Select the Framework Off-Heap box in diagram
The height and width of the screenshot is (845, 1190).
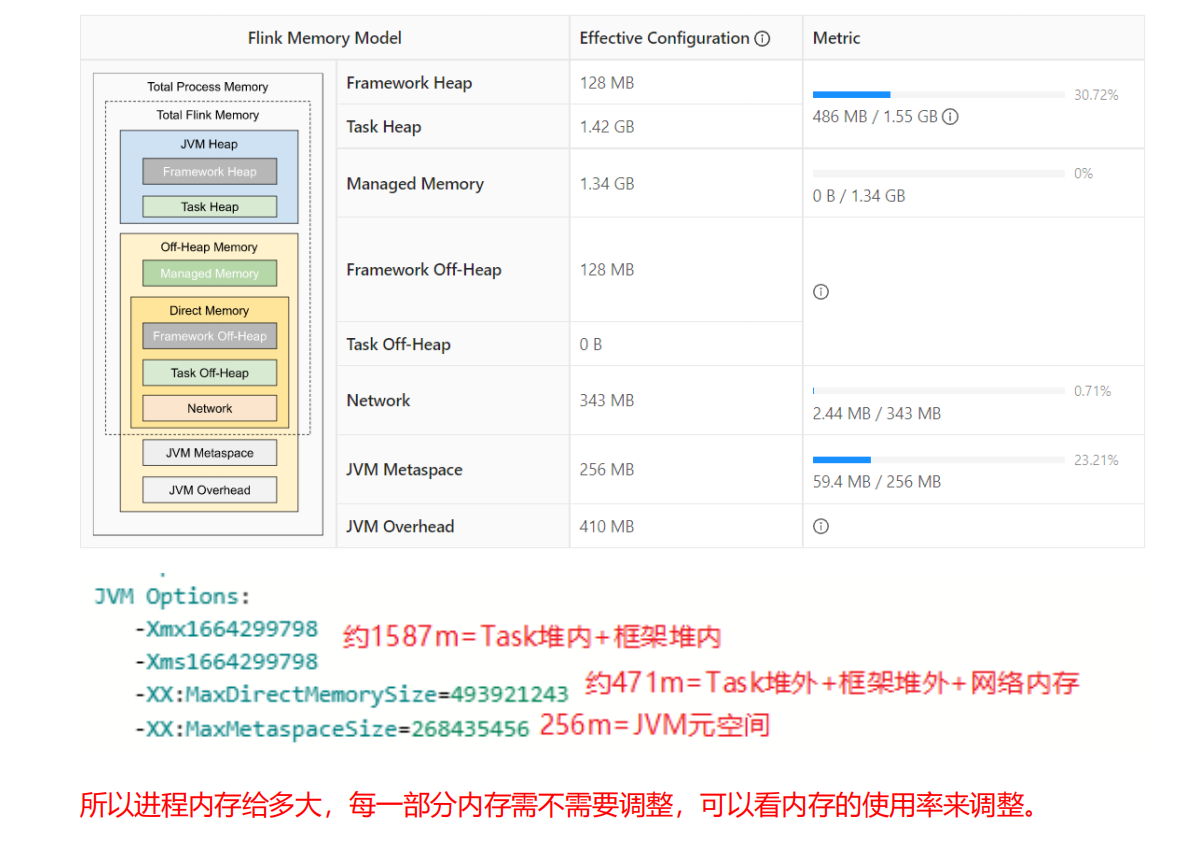(x=209, y=336)
